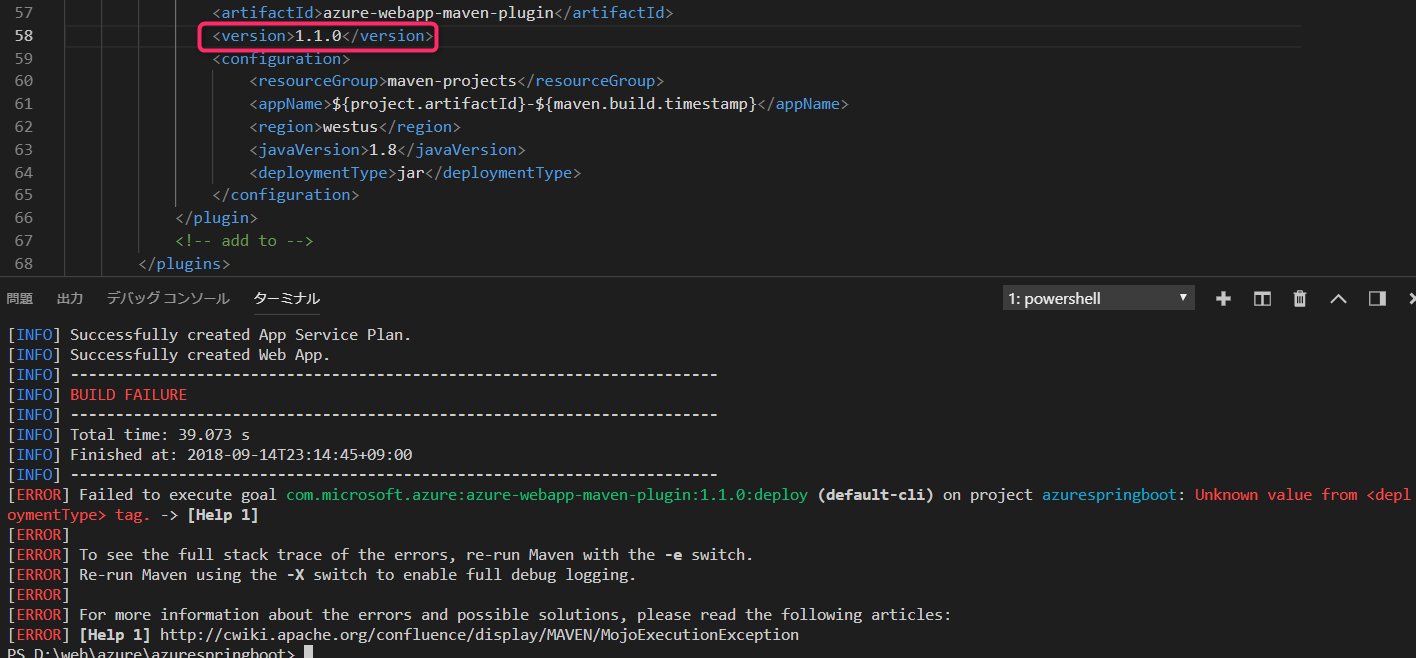This screenshot has width=1416, height=658.
Task: Click the PowerShell prompt input line
Action: [160, 653]
